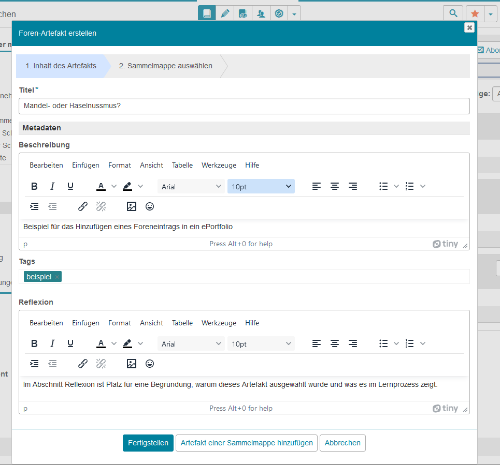The height and width of the screenshot is (465, 500).
Task: Click the Fertigstellen button
Action: 148,443
